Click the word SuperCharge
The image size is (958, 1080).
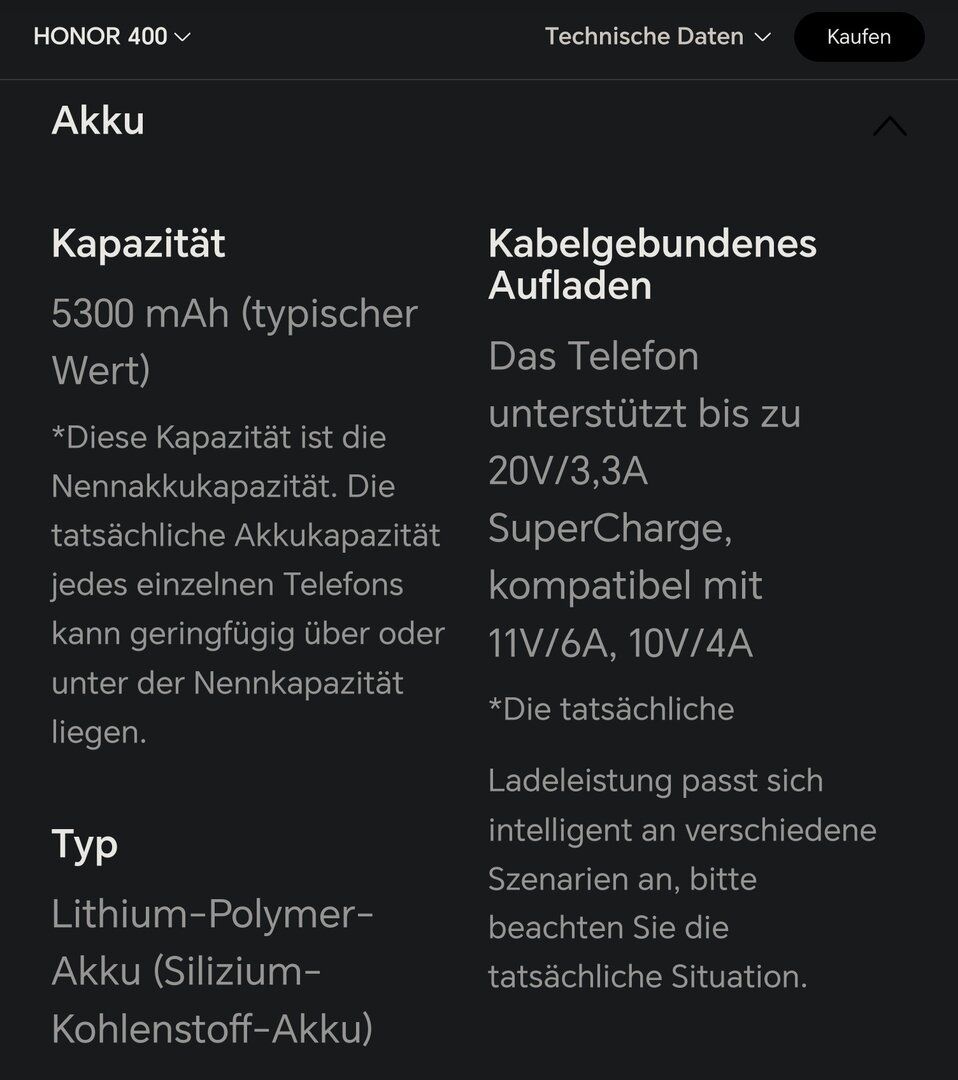[x=610, y=527]
